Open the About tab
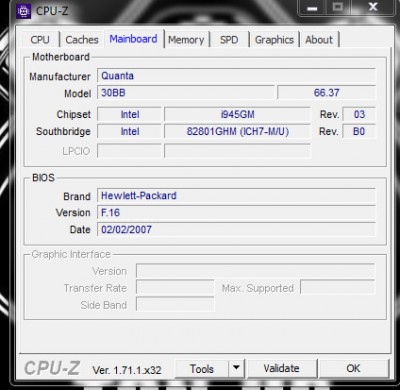The height and width of the screenshot is (390, 400). click(x=319, y=40)
